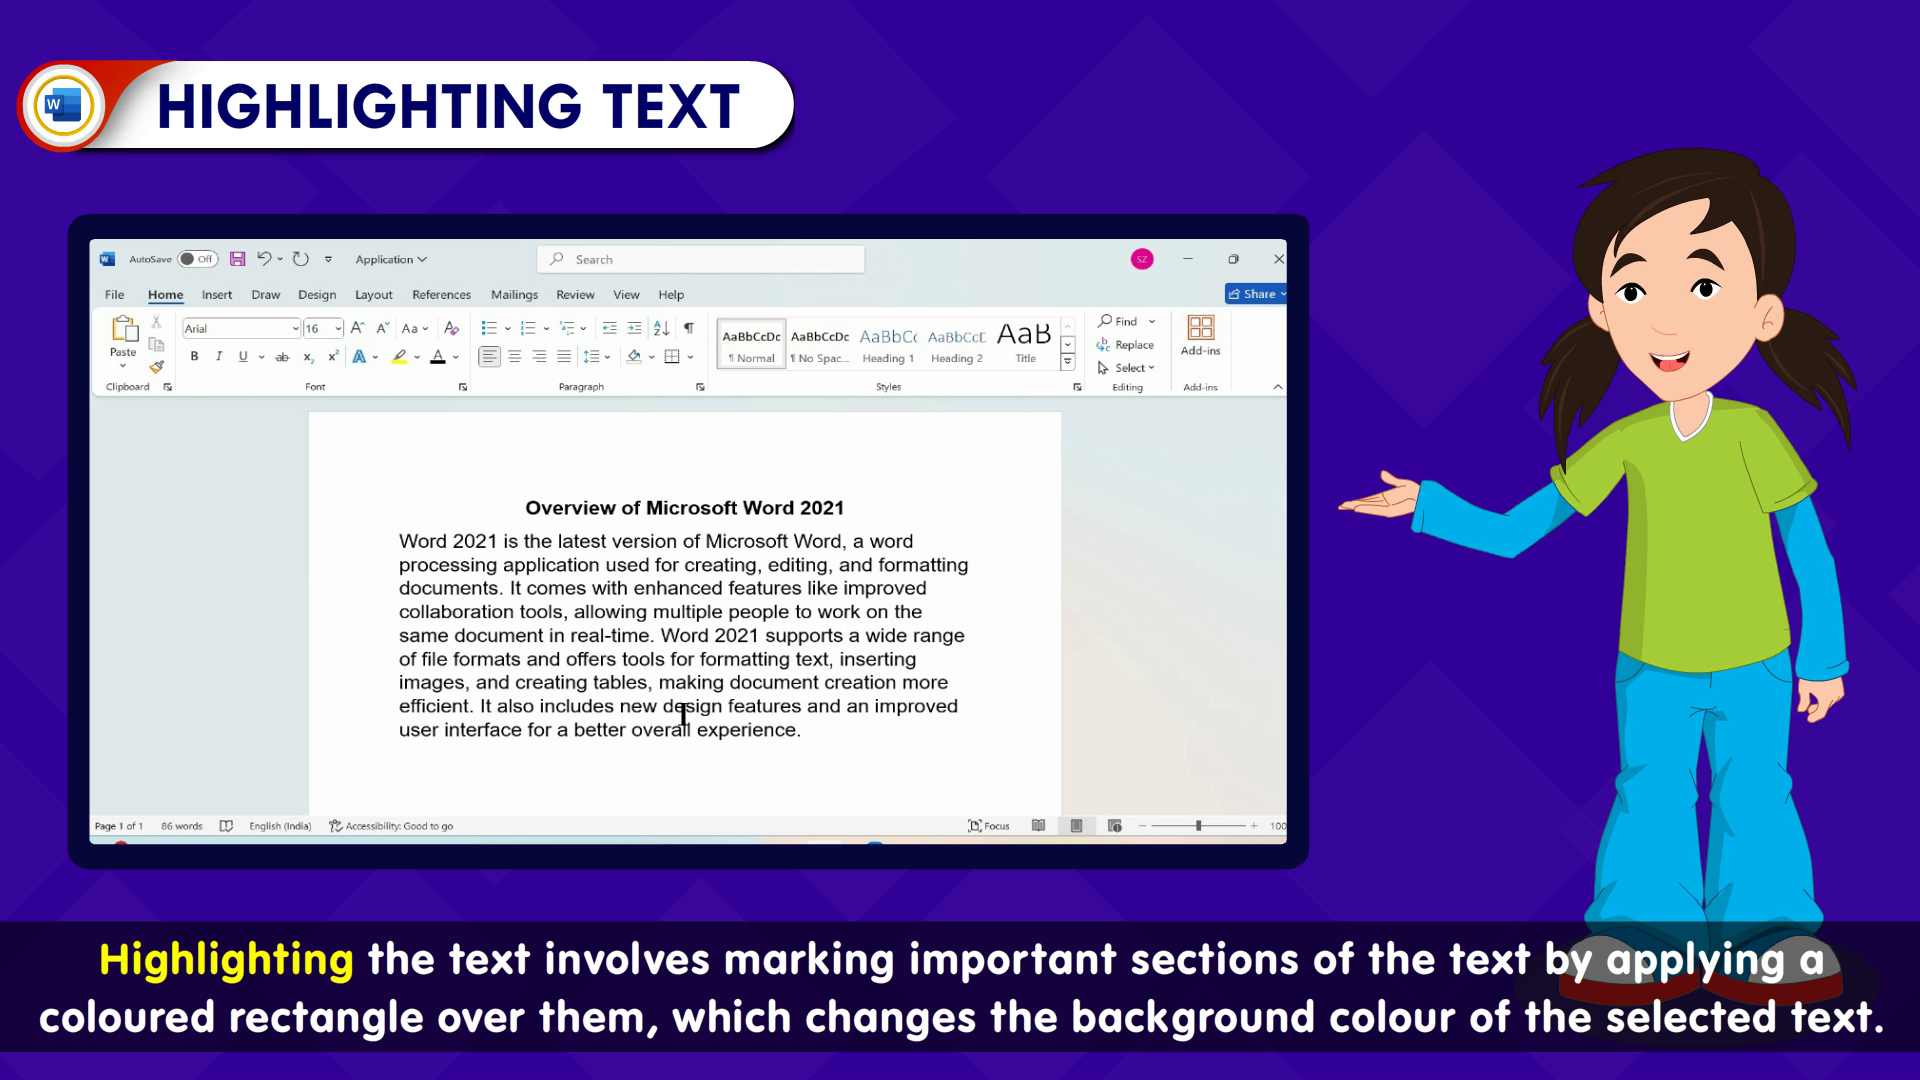Open the font name dropdown showing Arial

[x=295, y=329]
